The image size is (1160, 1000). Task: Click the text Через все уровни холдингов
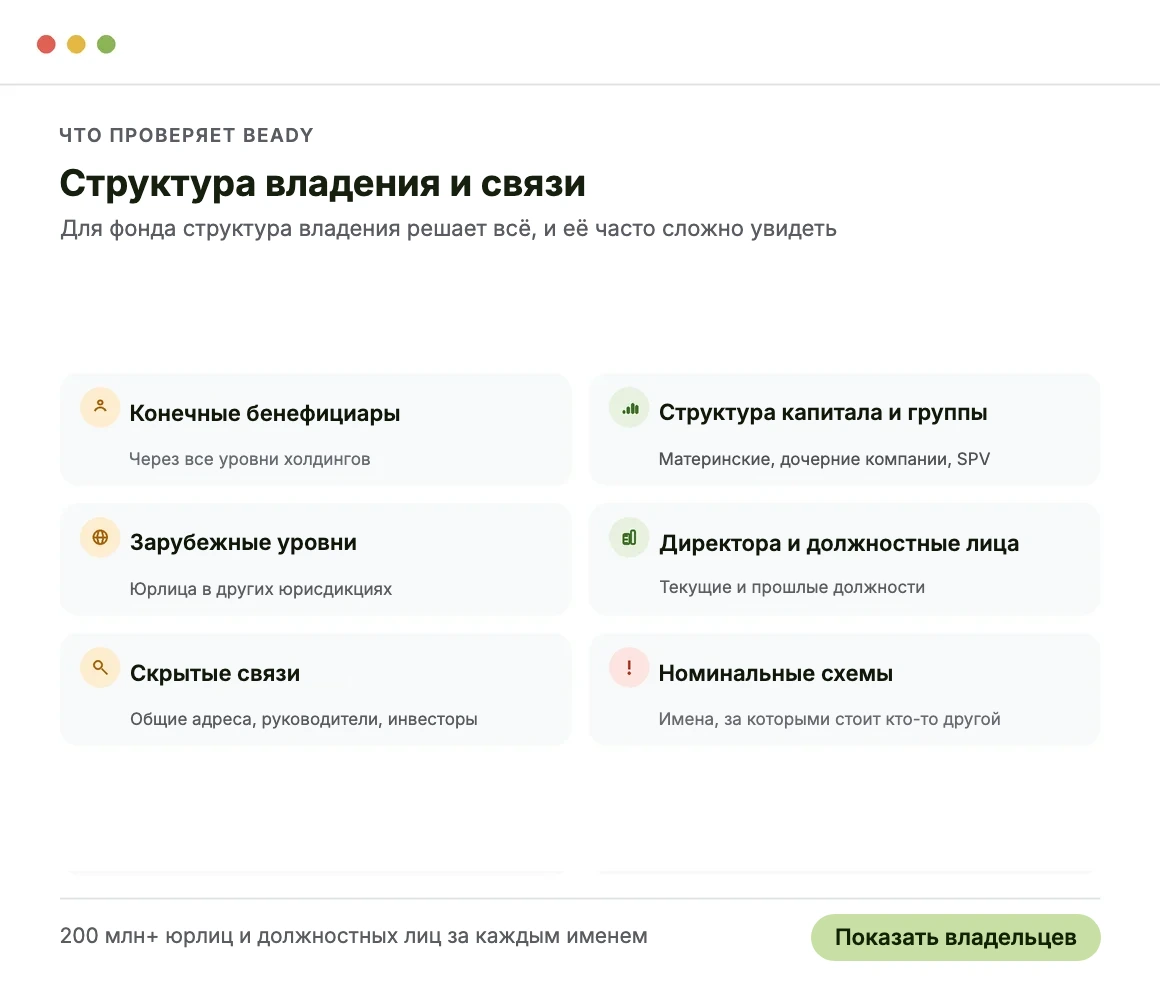(250, 459)
